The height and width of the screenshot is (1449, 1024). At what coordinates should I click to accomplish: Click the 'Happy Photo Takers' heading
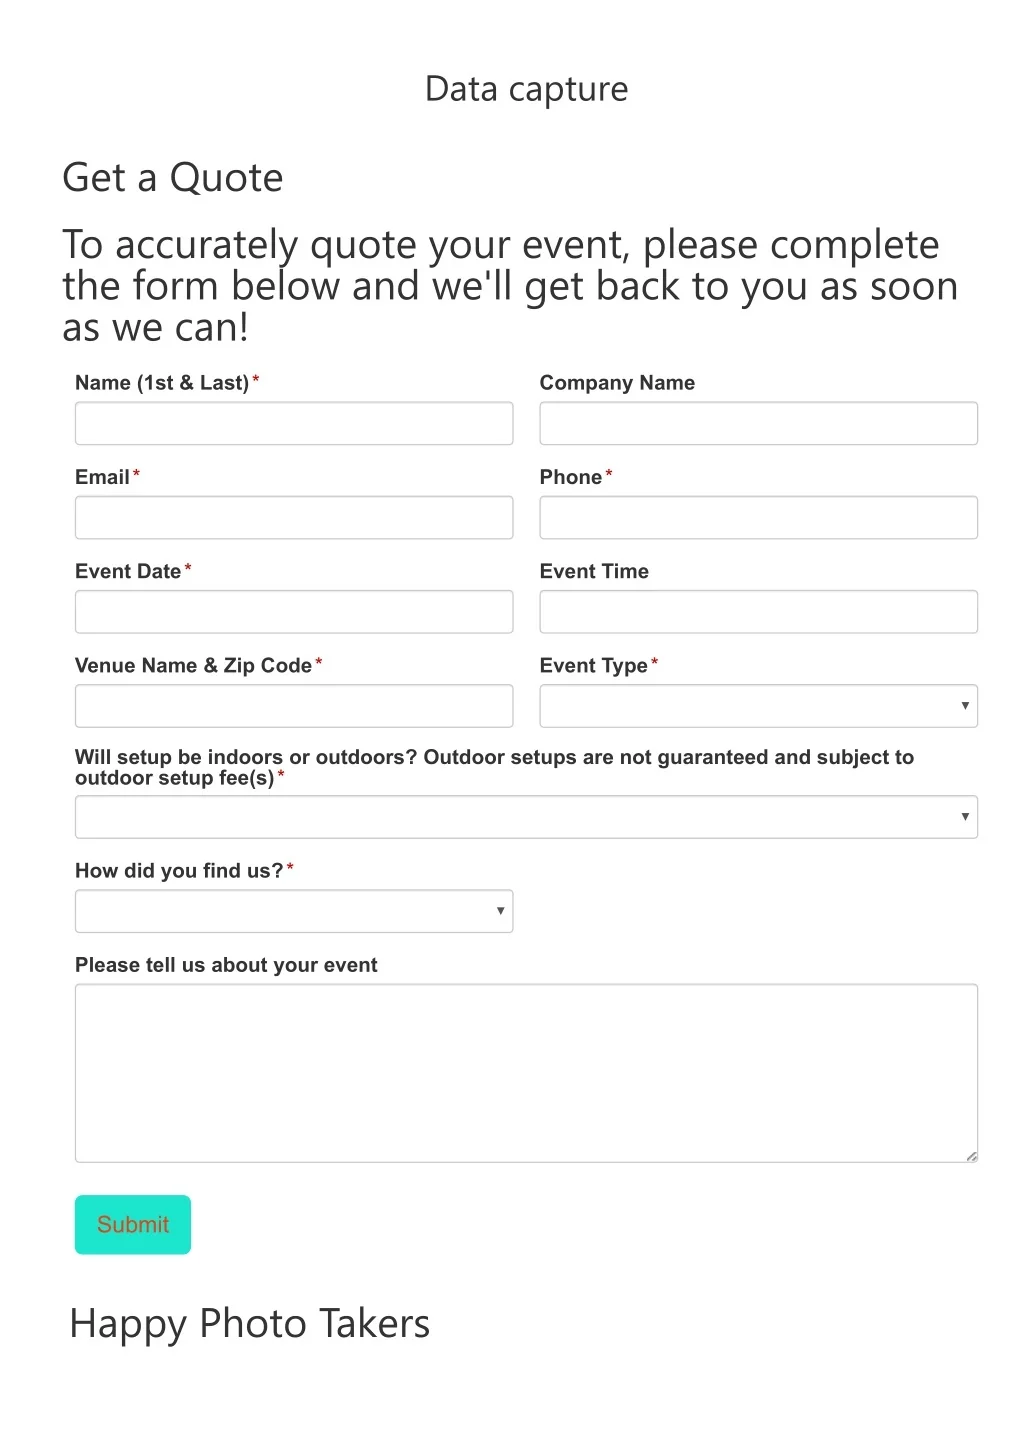coord(250,1323)
